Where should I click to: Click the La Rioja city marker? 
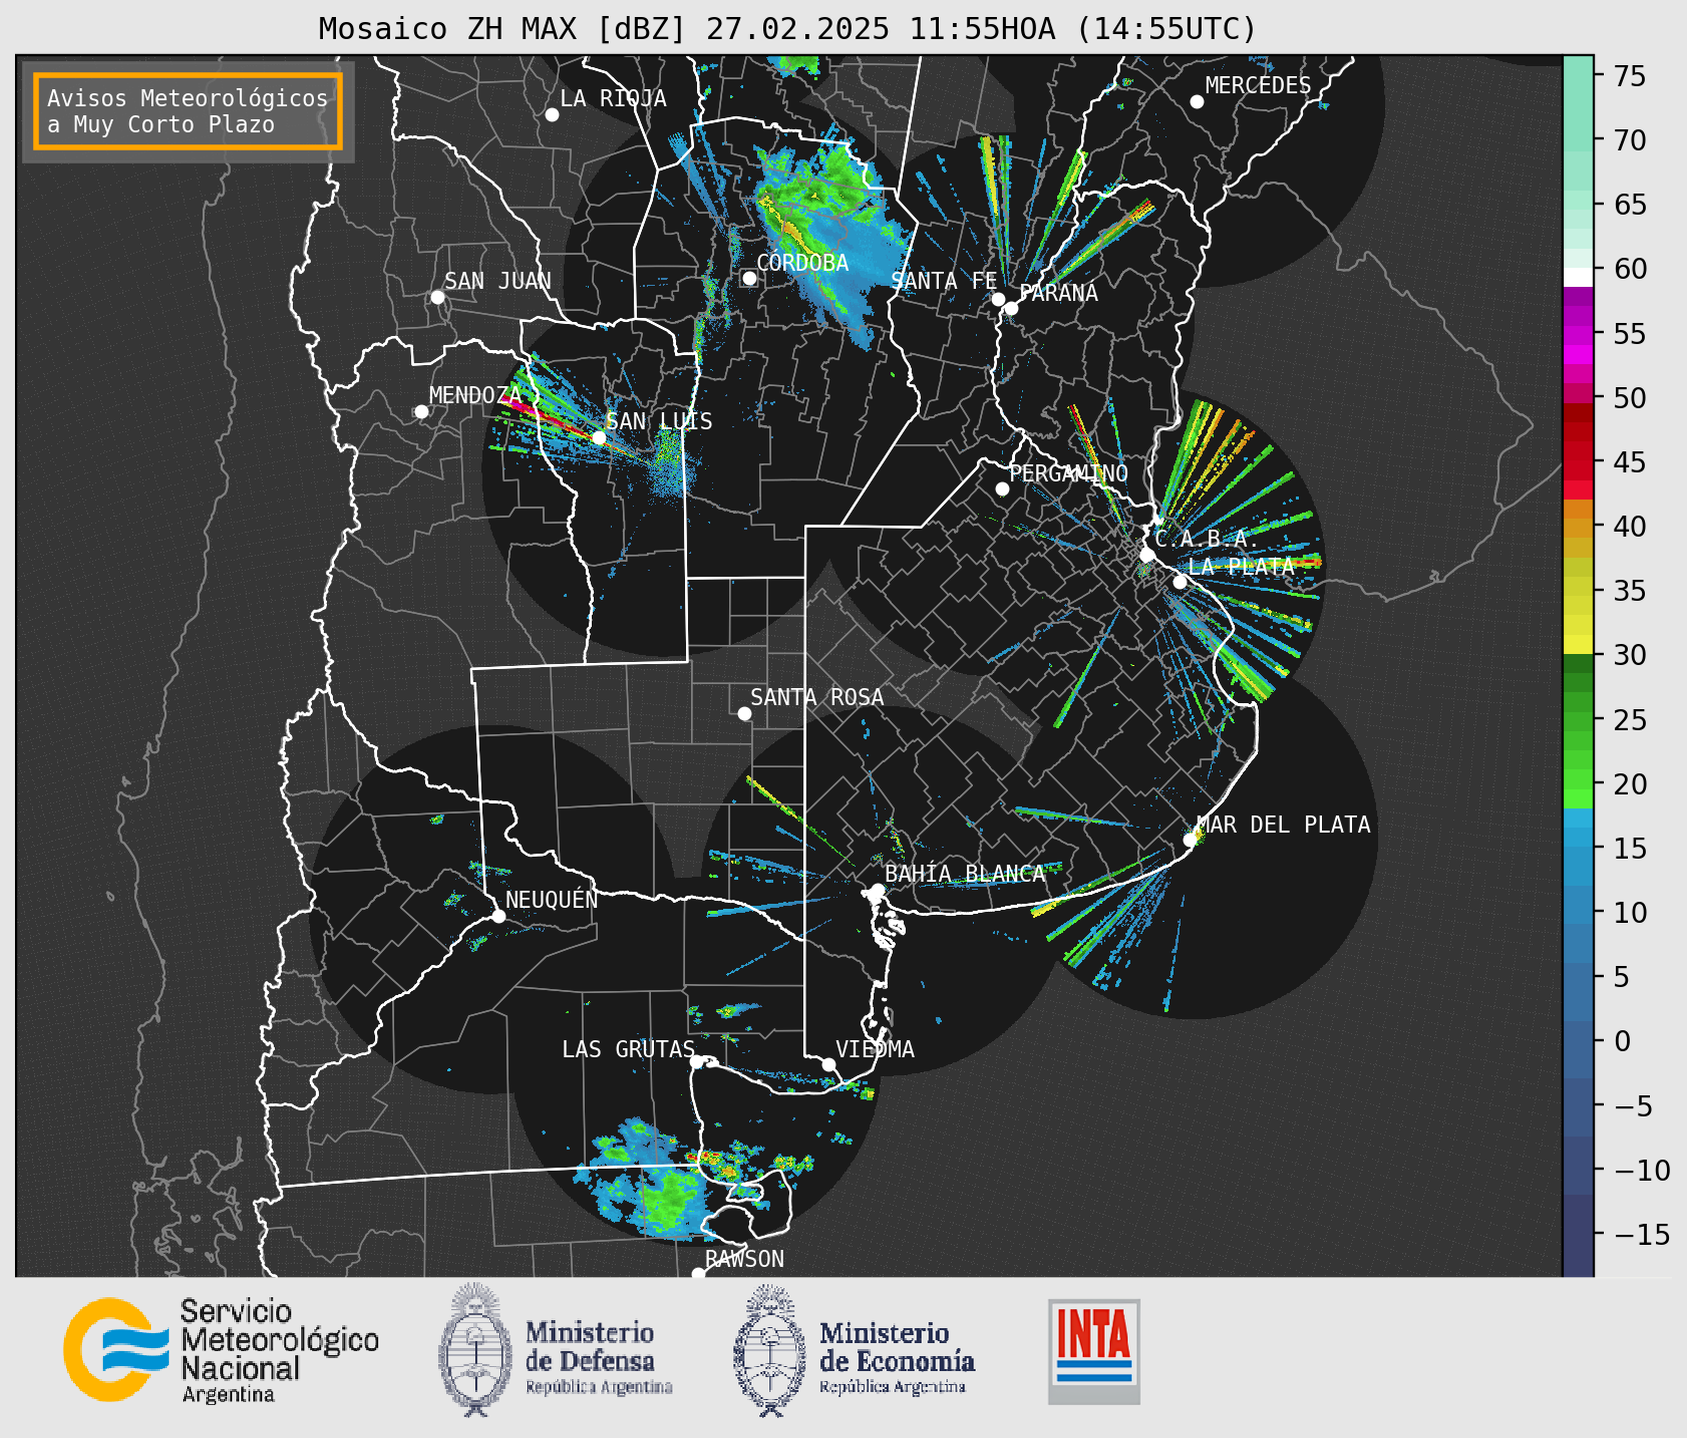click(552, 115)
